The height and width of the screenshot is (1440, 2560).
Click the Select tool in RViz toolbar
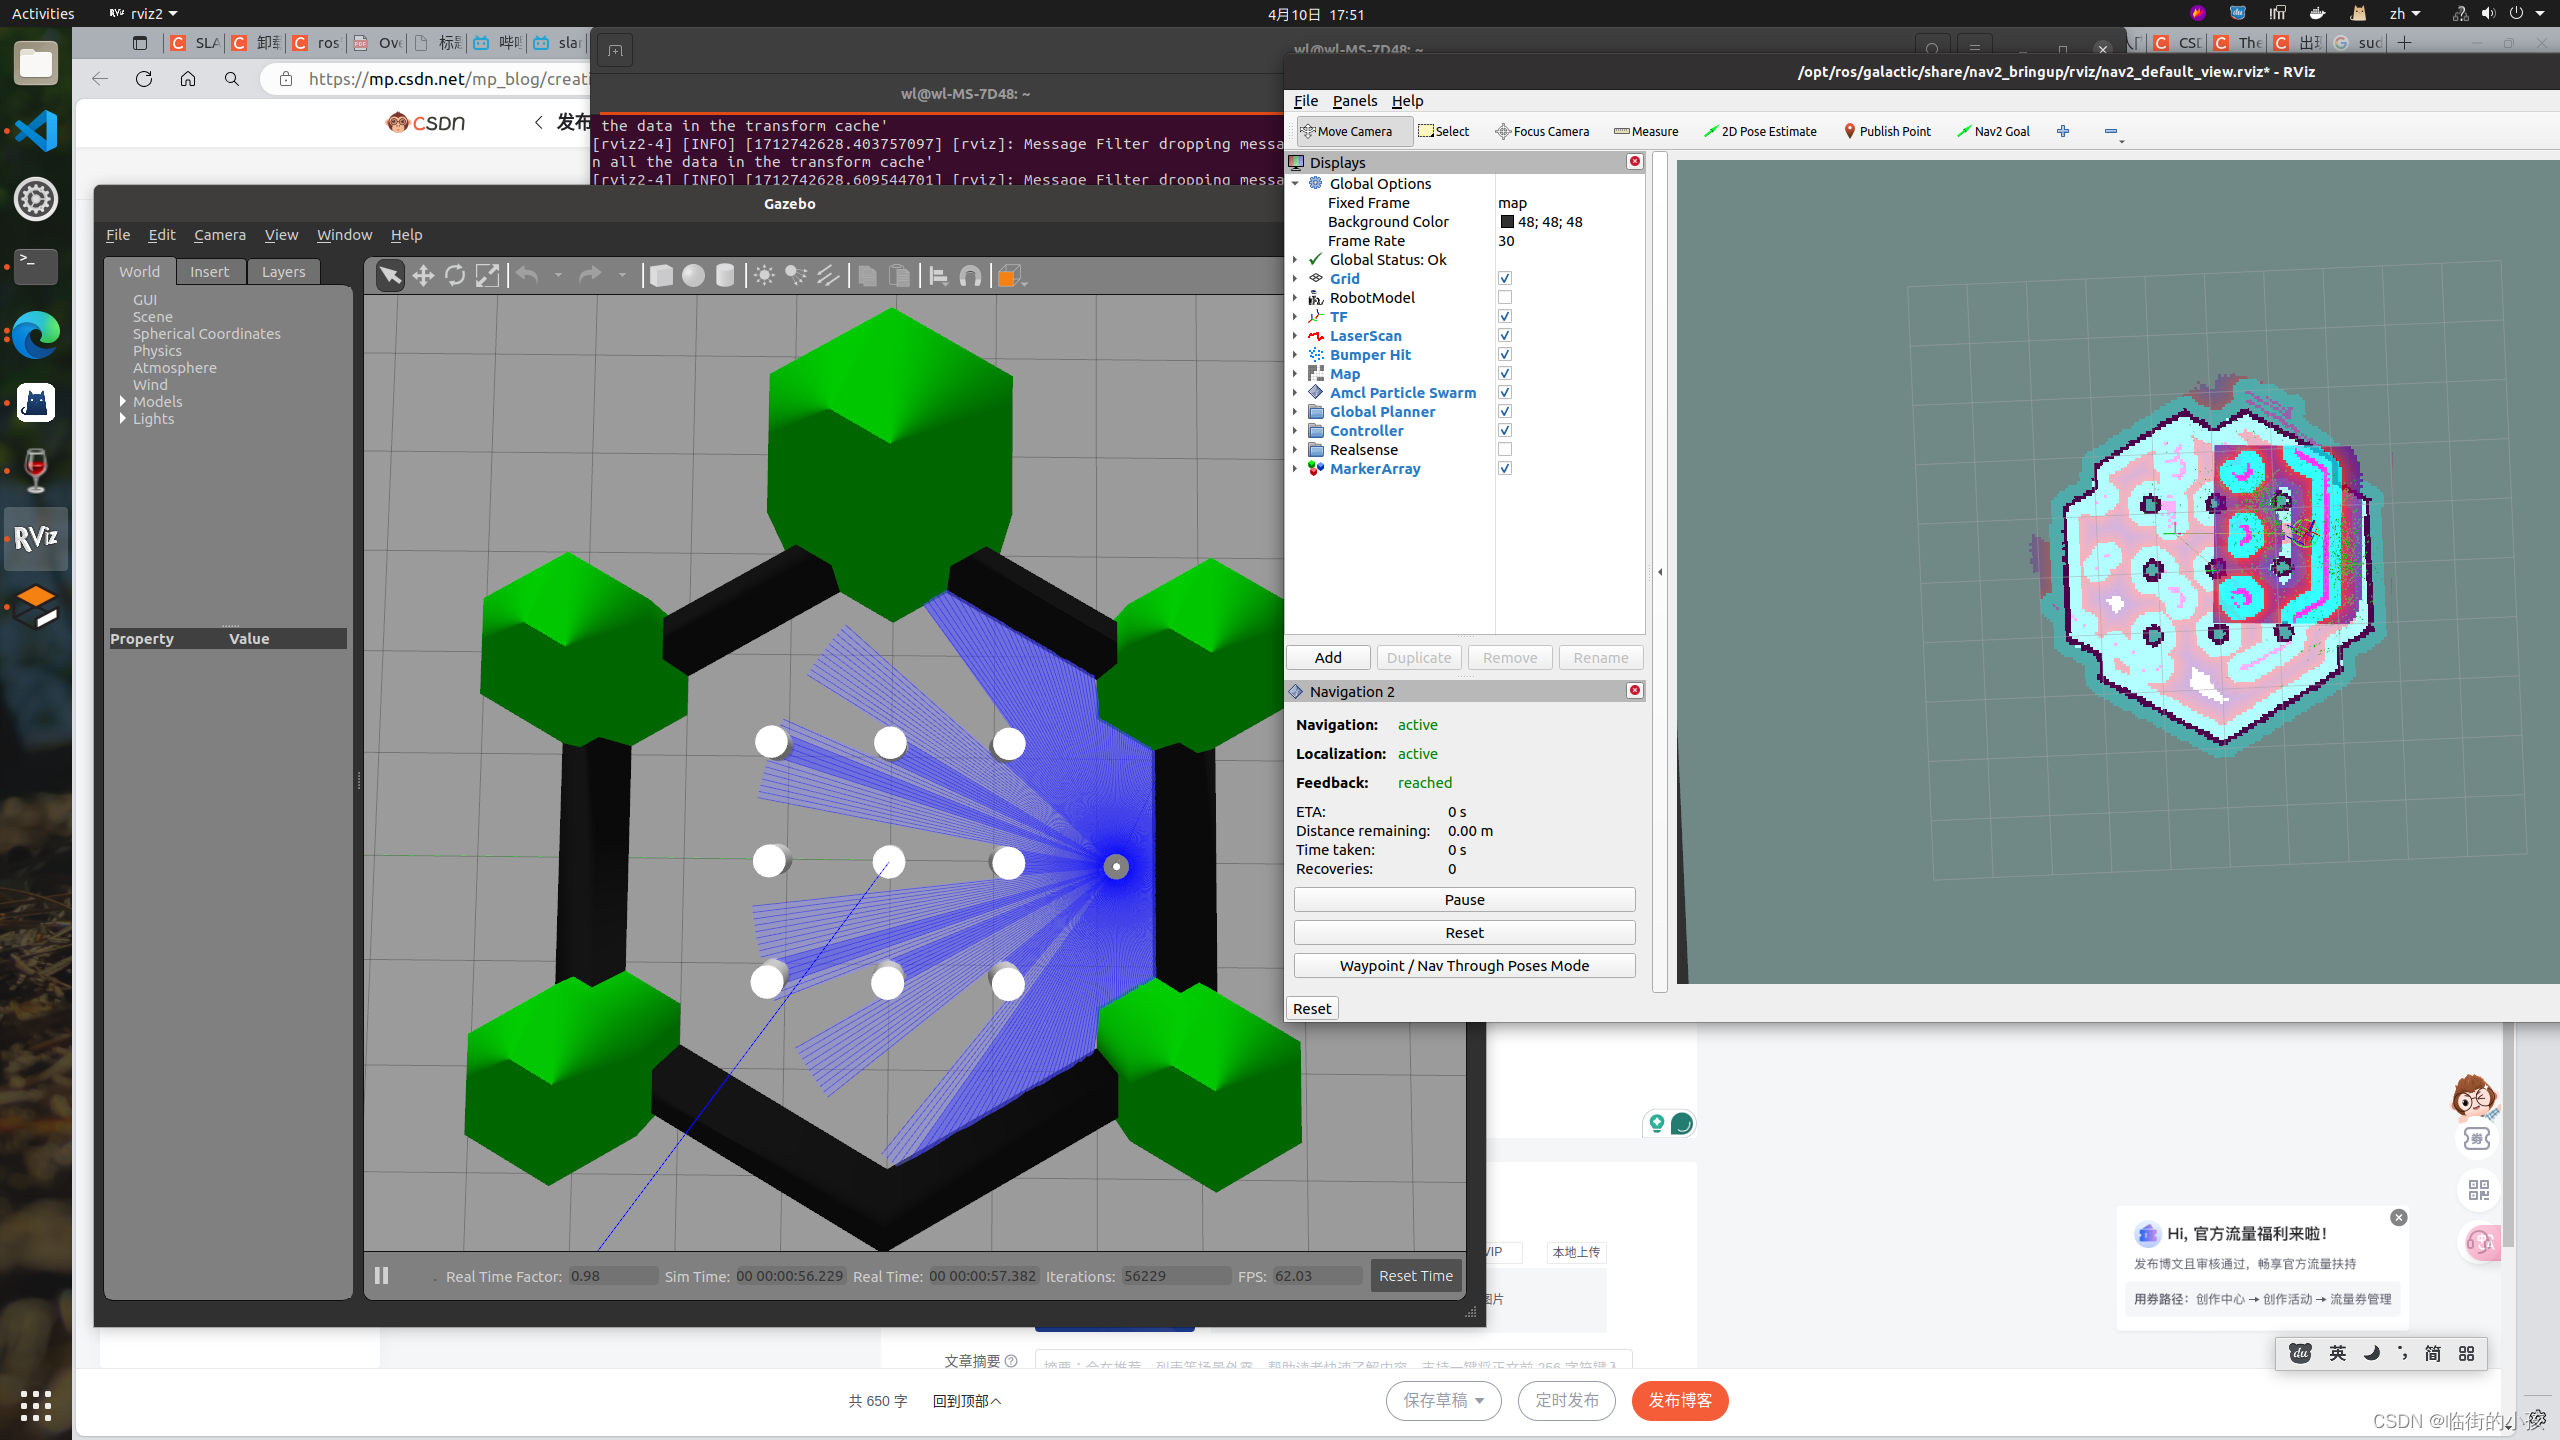pyautogui.click(x=1444, y=130)
